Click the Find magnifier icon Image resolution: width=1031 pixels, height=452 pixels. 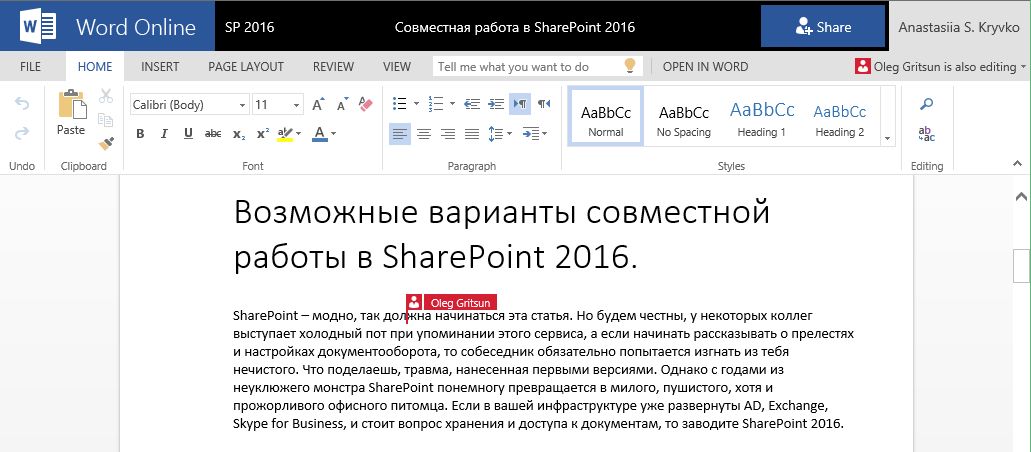(926, 104)
